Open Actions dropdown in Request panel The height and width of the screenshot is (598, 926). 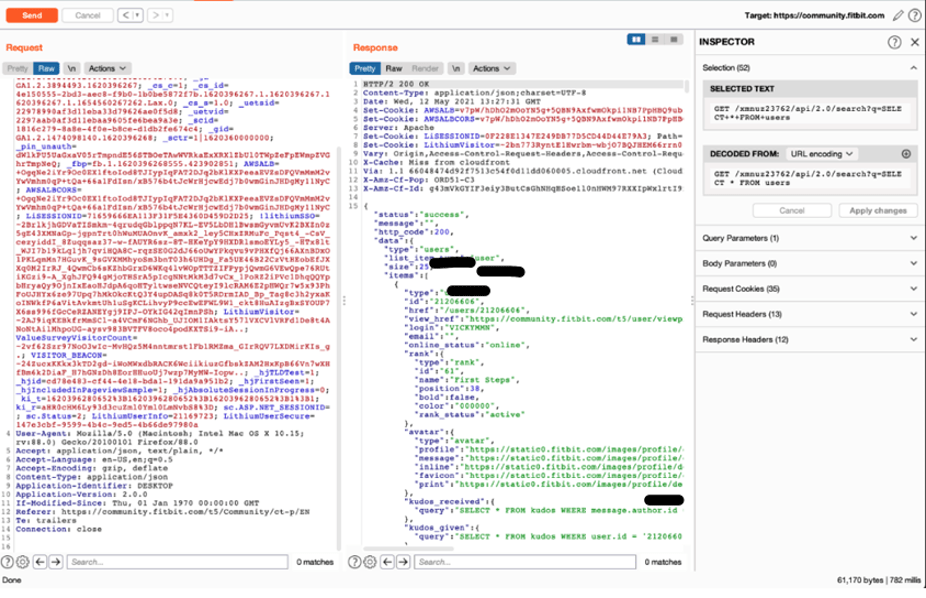(107, 68)
